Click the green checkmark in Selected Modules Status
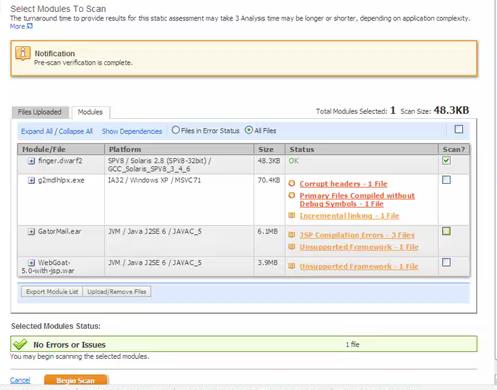 pos(20,344)
